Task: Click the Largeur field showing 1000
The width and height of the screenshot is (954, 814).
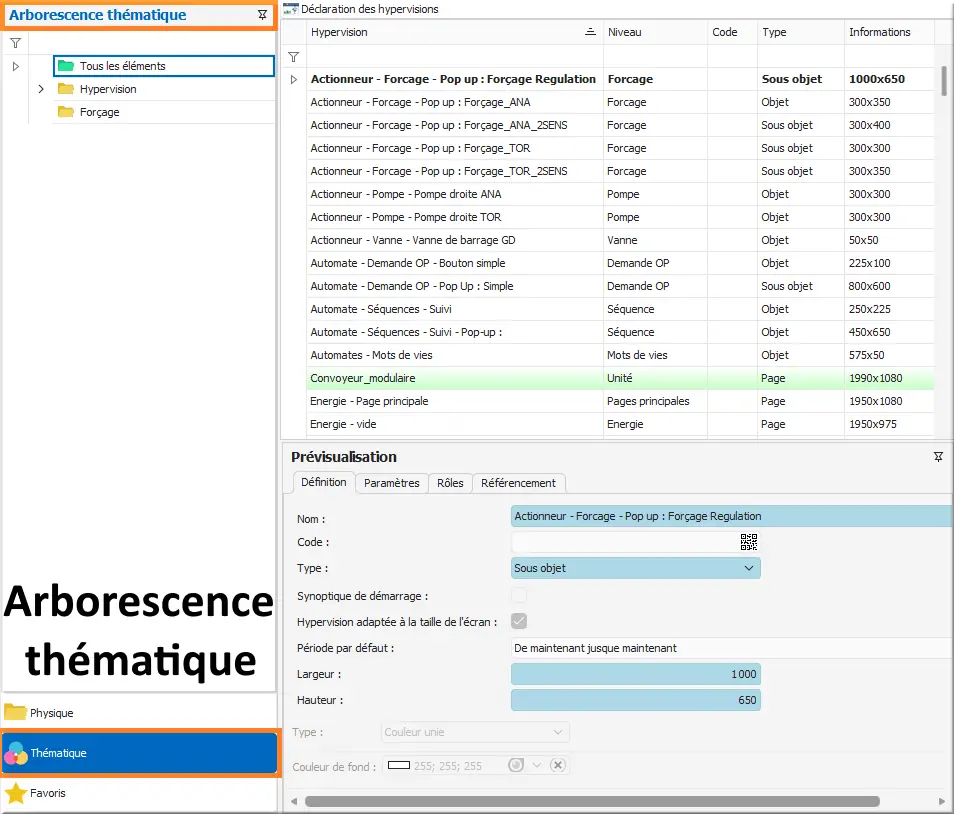Action: tap(636, 674)
